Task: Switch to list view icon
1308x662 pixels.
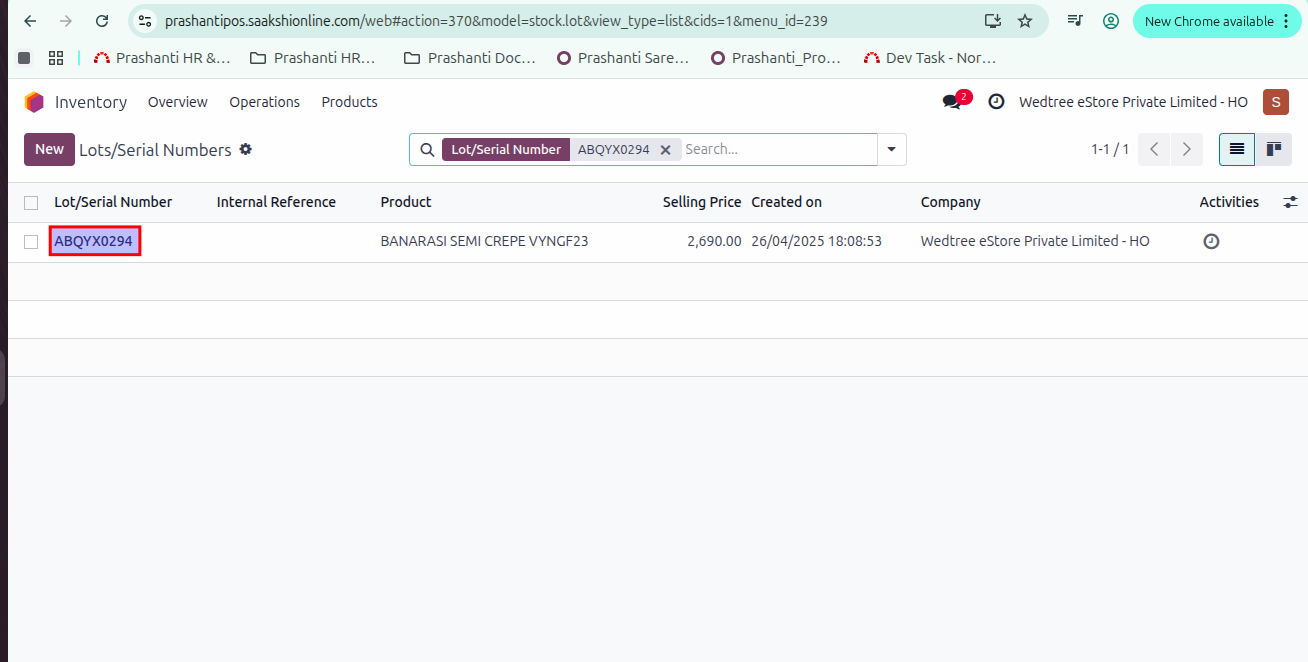Action: point(1237,149)
